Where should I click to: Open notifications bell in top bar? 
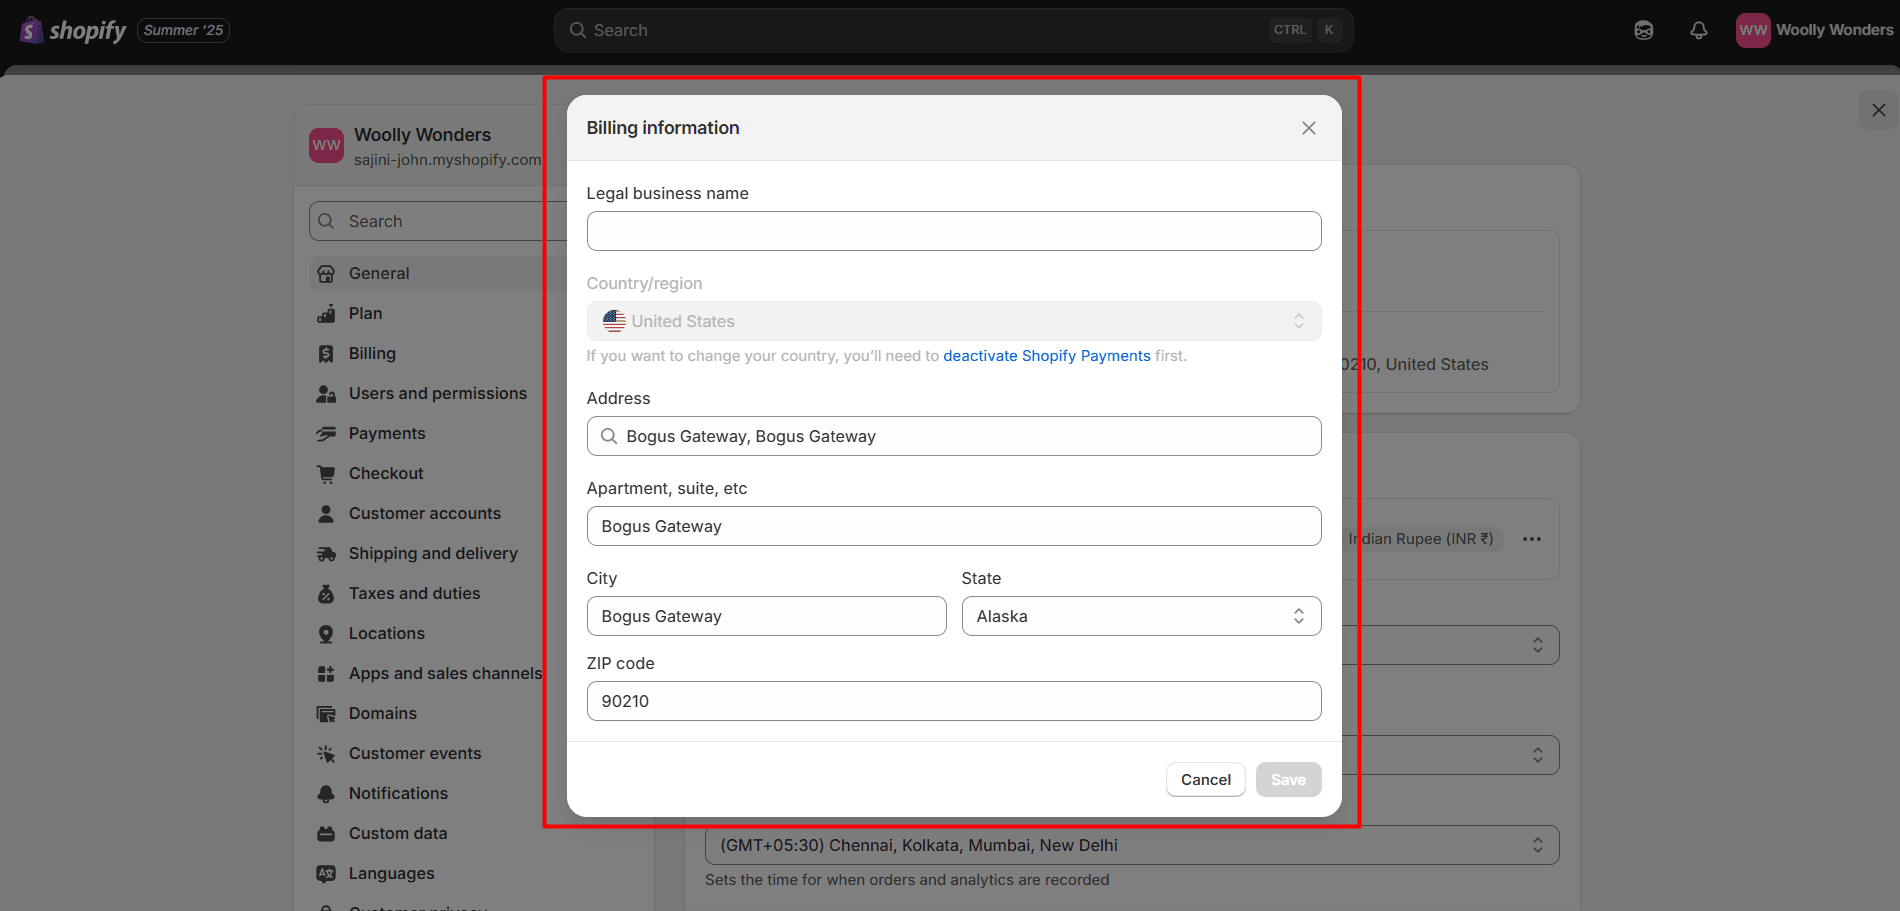[x=1699, y=30]
